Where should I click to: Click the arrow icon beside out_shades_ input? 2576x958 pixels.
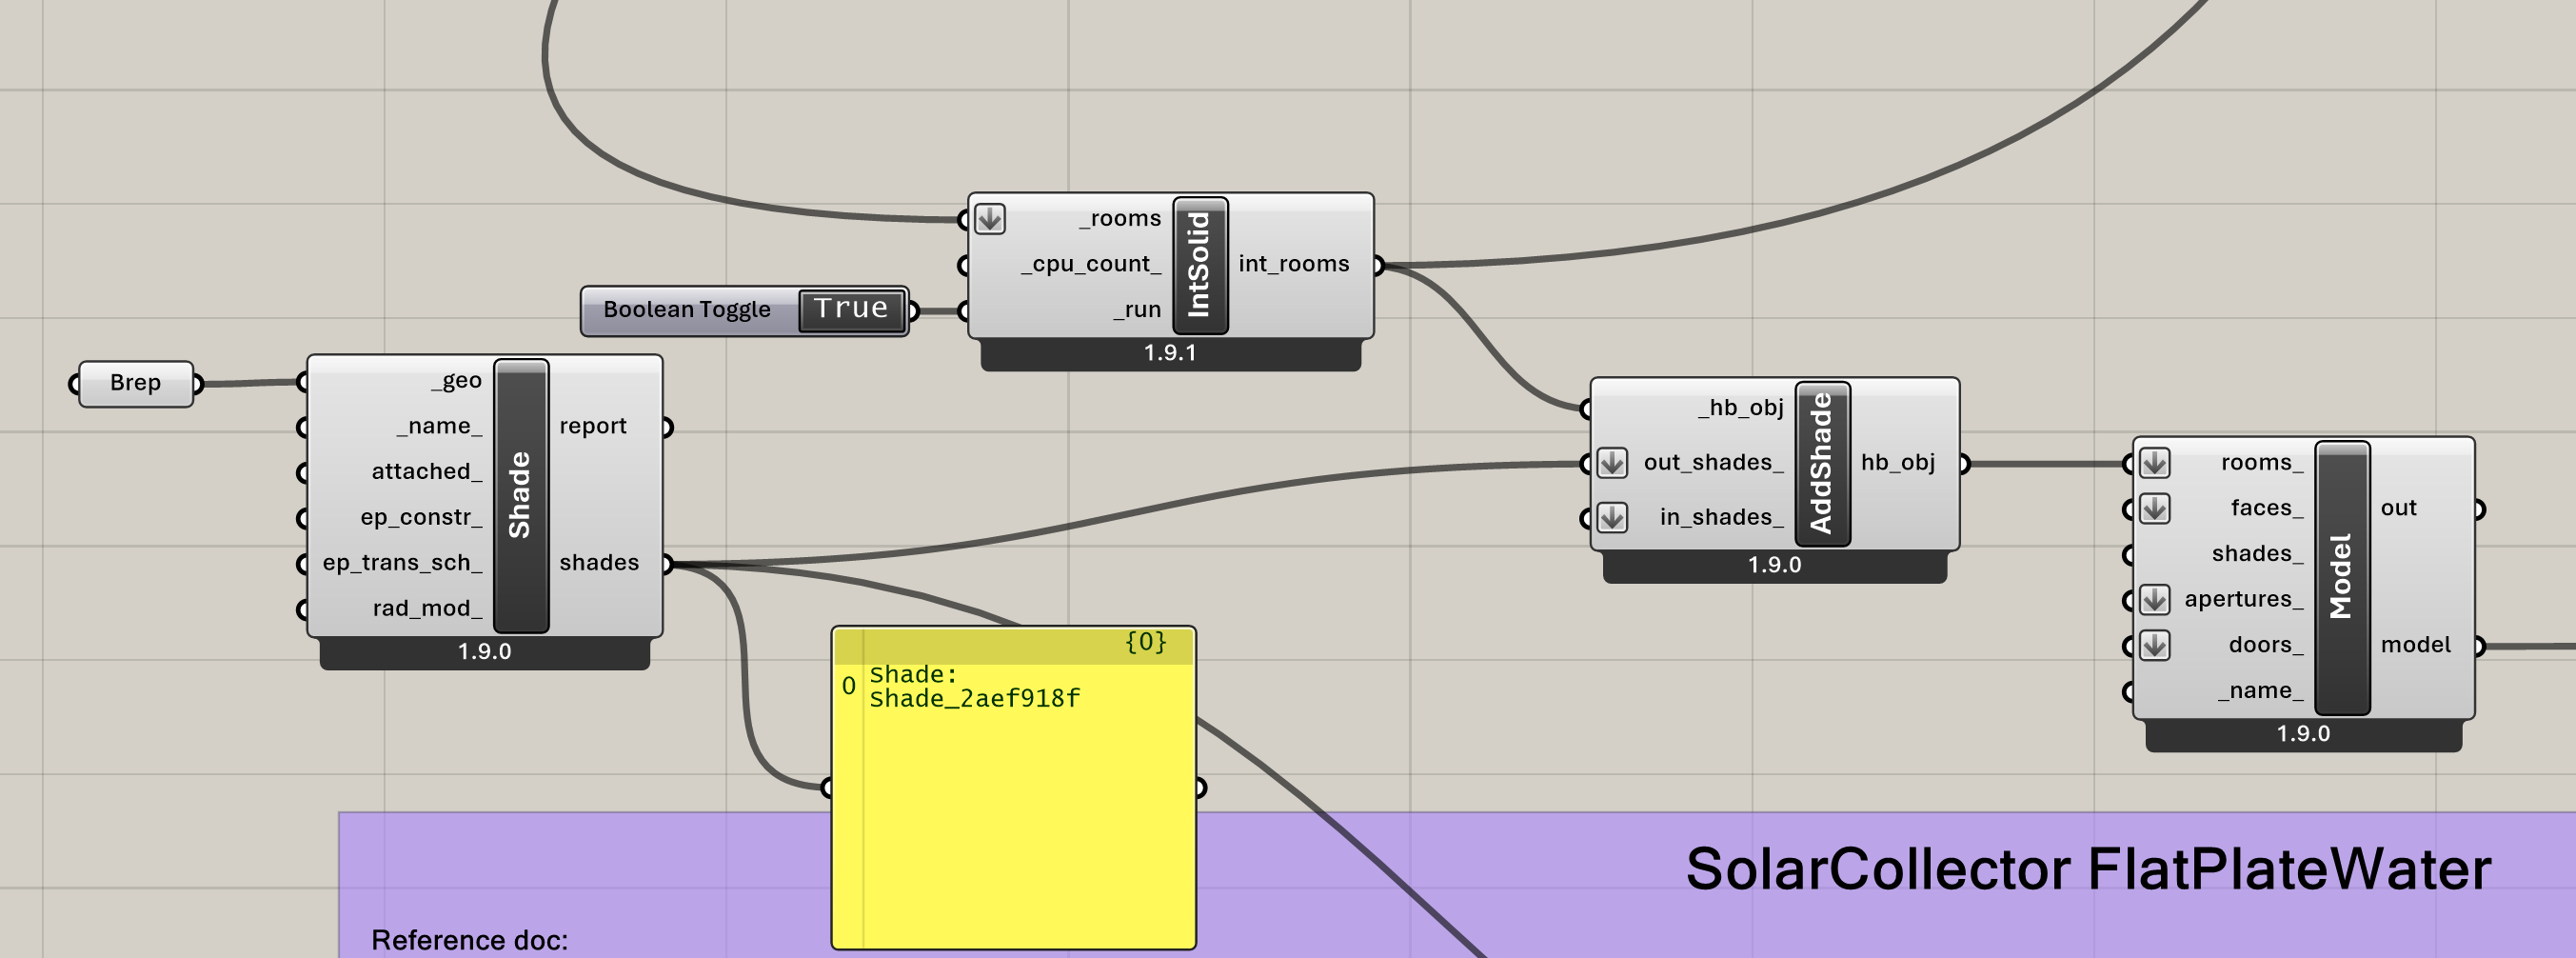coord(1611,463)
